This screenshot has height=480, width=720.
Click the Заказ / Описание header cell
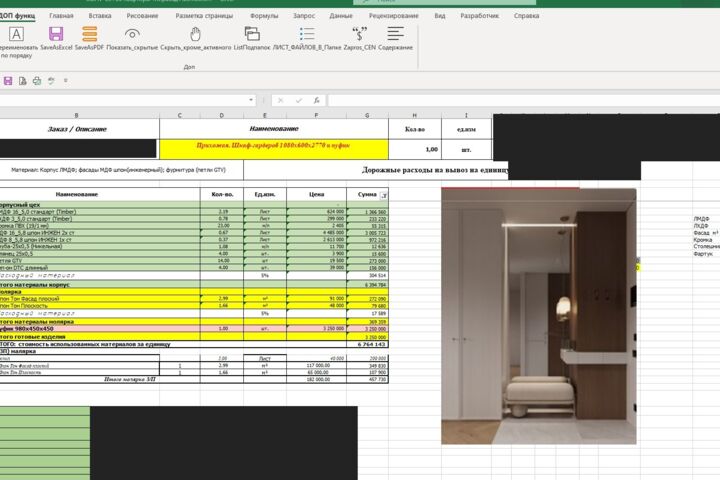[x=77, y=129]
